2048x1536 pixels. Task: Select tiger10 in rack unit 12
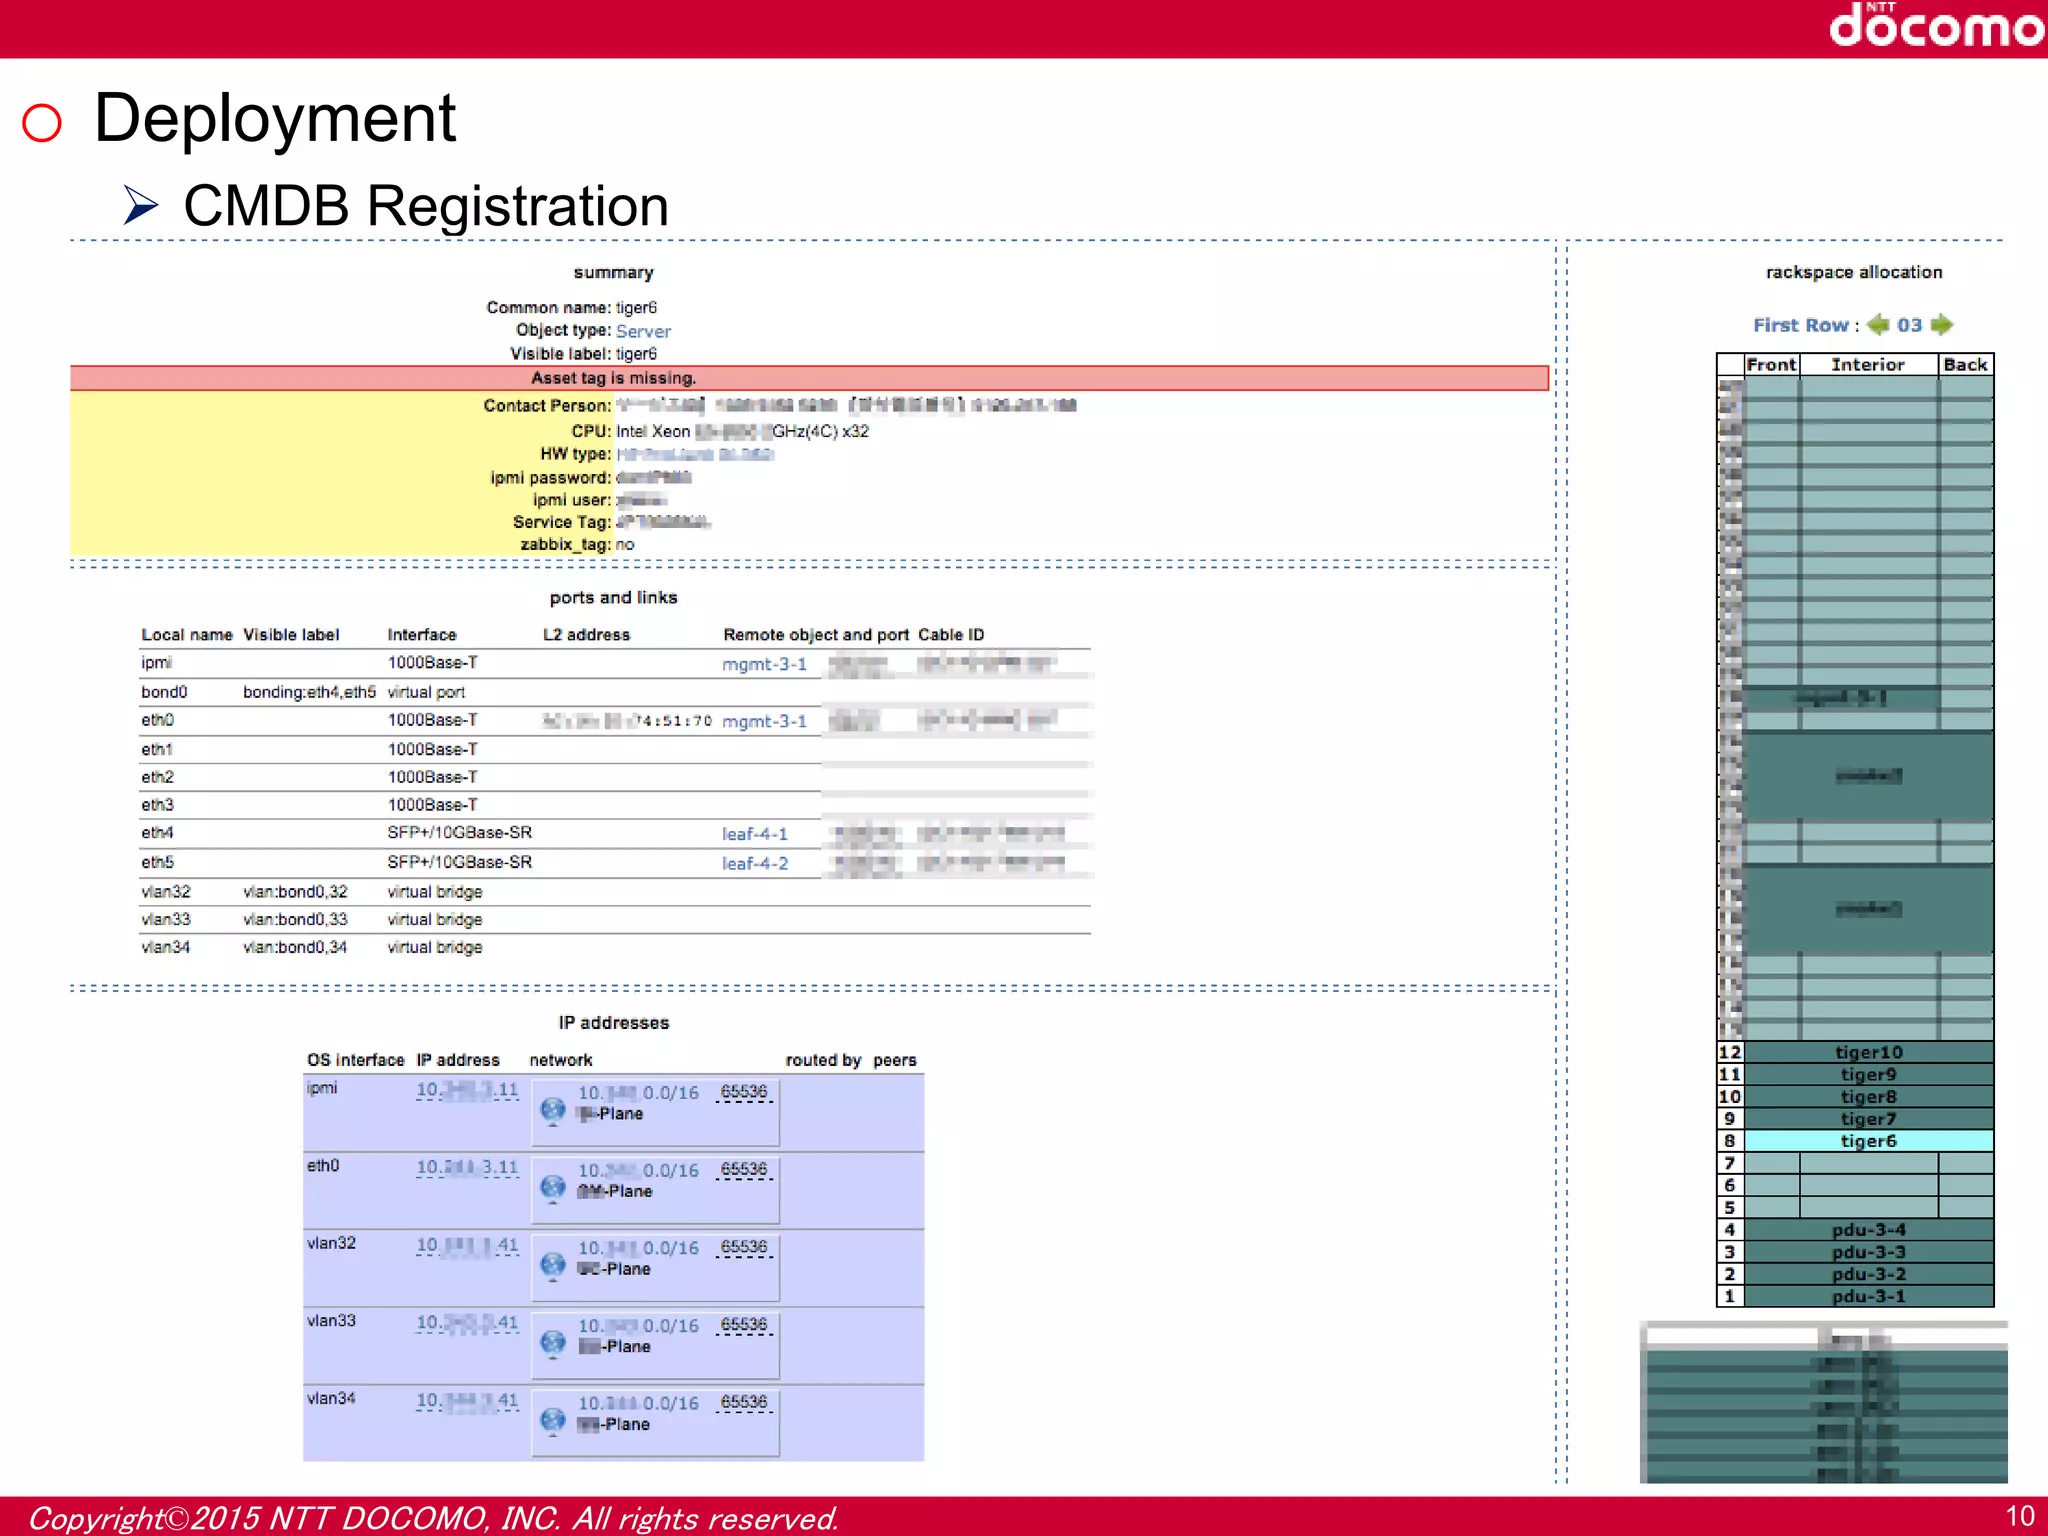pyautogui.click(x=1868, y=1052)
